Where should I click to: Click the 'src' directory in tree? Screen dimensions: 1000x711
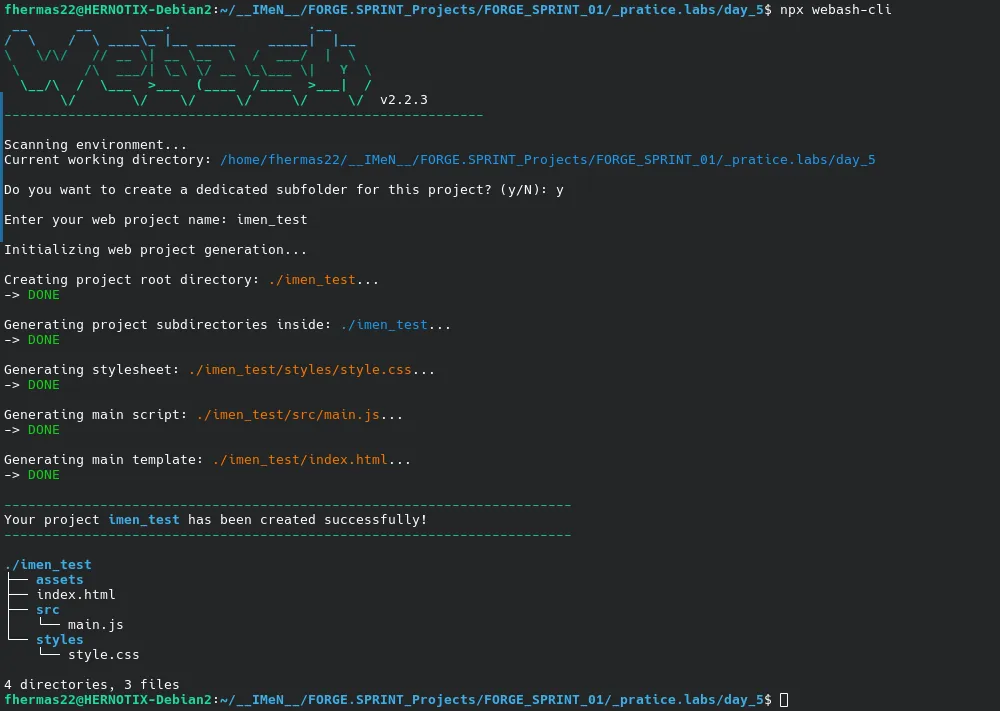coord(47,610)
